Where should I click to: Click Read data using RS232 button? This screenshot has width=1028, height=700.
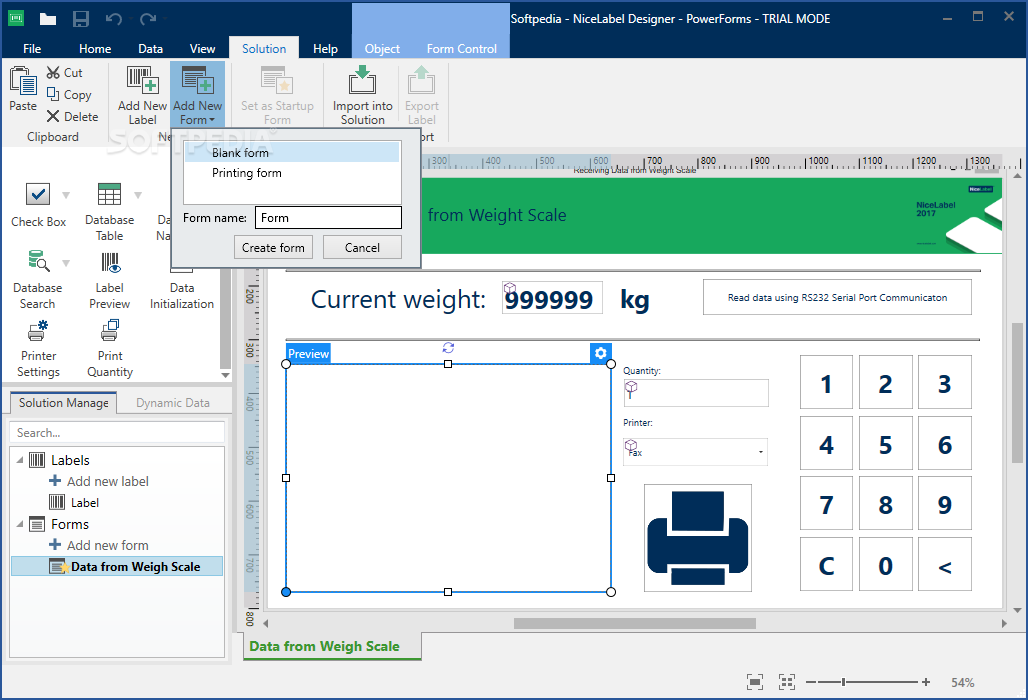pos(837,298)
